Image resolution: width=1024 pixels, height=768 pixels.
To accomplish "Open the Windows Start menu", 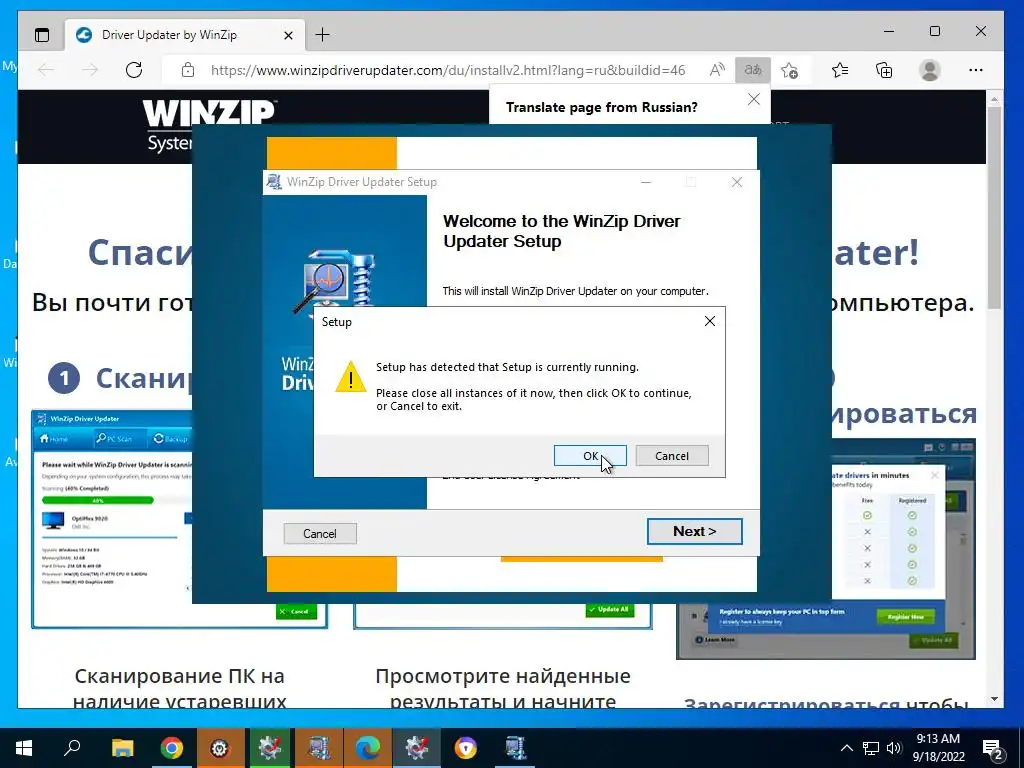I will tap(24, 748).
